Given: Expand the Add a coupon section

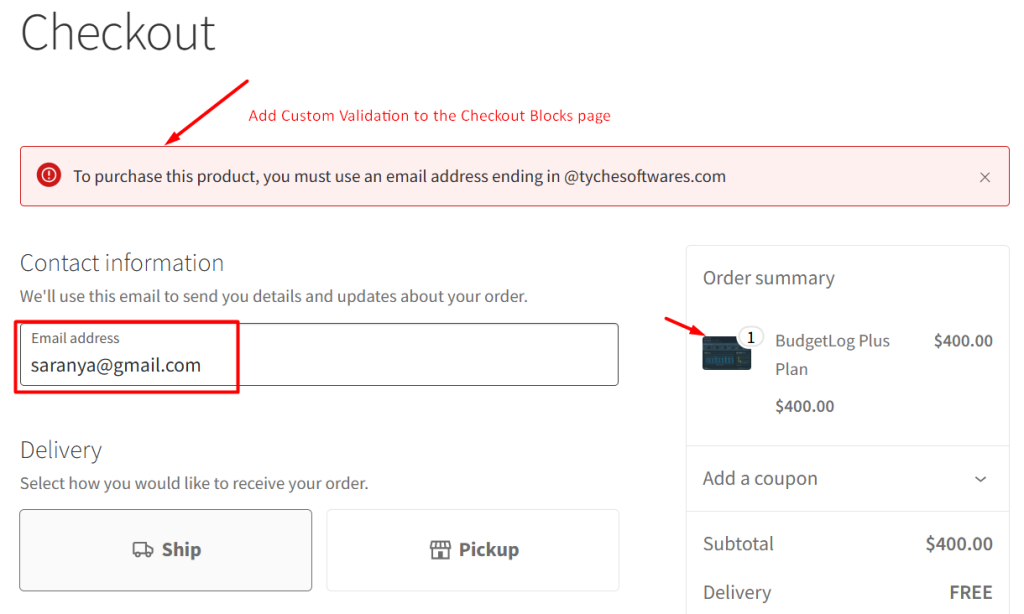Looking at the screenshot, I should 760,478.
